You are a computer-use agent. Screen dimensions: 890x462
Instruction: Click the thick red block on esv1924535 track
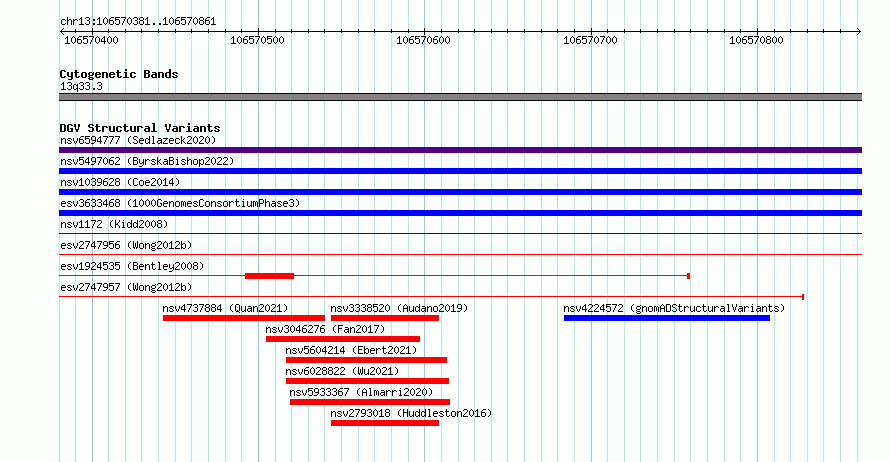[x=270, y=276]
